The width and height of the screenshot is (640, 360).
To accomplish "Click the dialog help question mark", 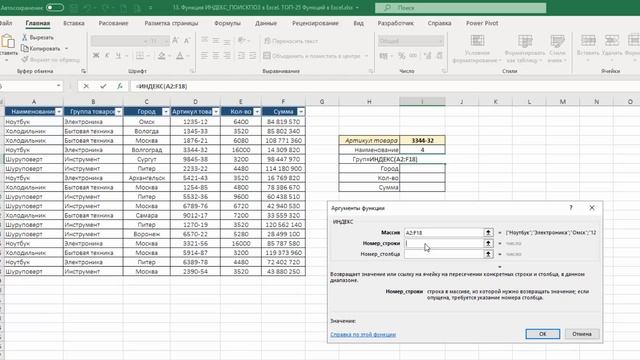I will (571, 208).
